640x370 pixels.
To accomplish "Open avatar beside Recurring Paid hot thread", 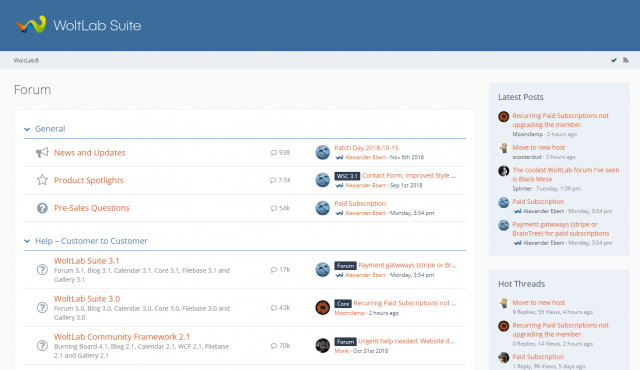I will 504,326.
